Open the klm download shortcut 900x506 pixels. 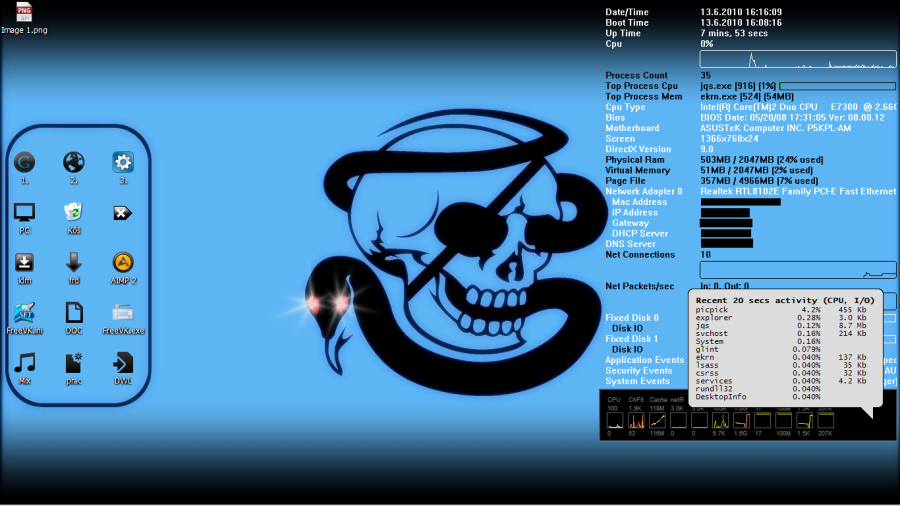pos(25,262)
